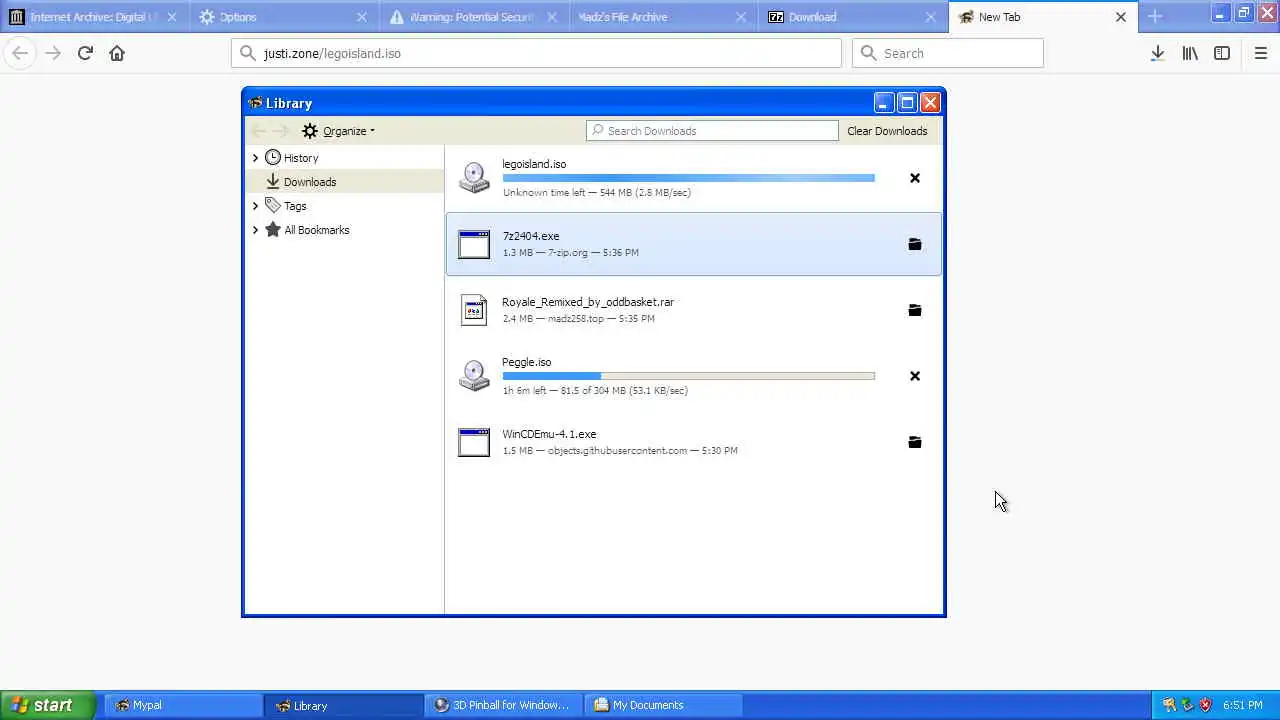Screen dimensions: 1280x720
Task: Open the browser downloads panel arrow
Action: point(1157,53)
